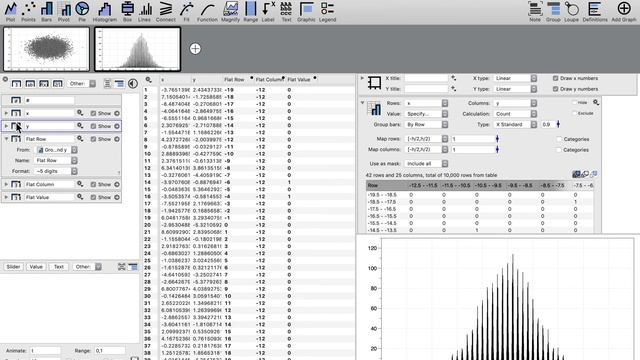The width and height of the screenshot is (640, 360).
Task: Open the Group bars By Row dropdown
Action: 426,124
